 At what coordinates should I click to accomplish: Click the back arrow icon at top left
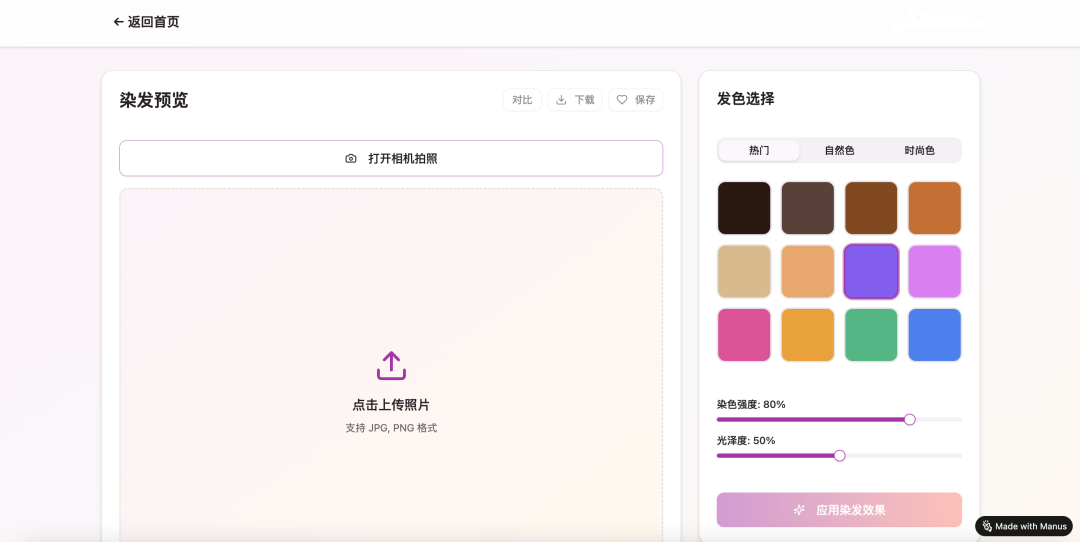click(118, 22)
